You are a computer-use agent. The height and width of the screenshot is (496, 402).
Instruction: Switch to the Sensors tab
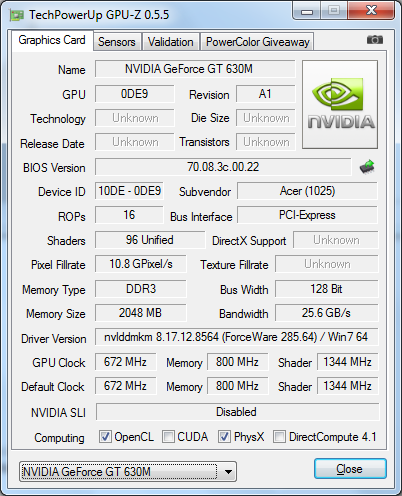[x=117, y=42]
